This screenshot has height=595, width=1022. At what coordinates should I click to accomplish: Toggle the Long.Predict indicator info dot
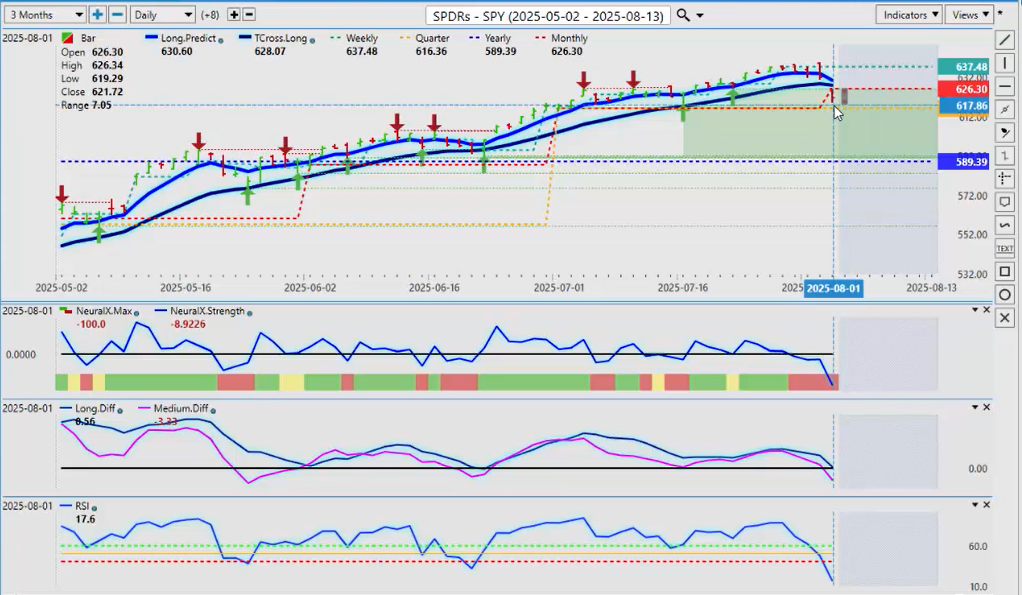[199, 39]
